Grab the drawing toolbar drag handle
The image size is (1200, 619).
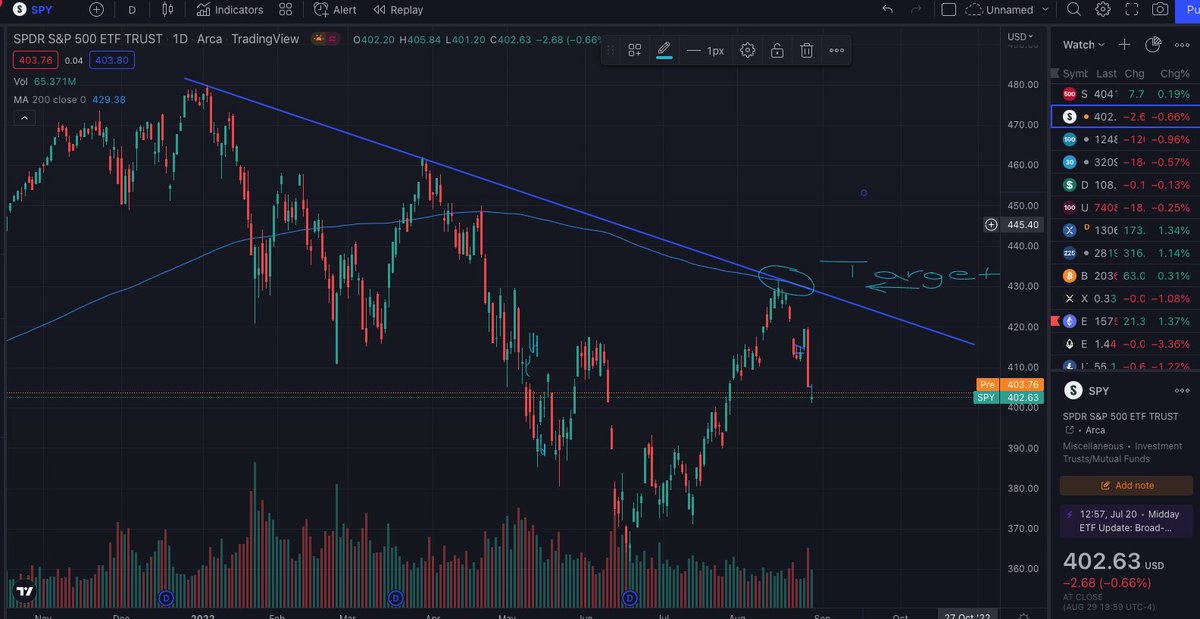[610, 50]
